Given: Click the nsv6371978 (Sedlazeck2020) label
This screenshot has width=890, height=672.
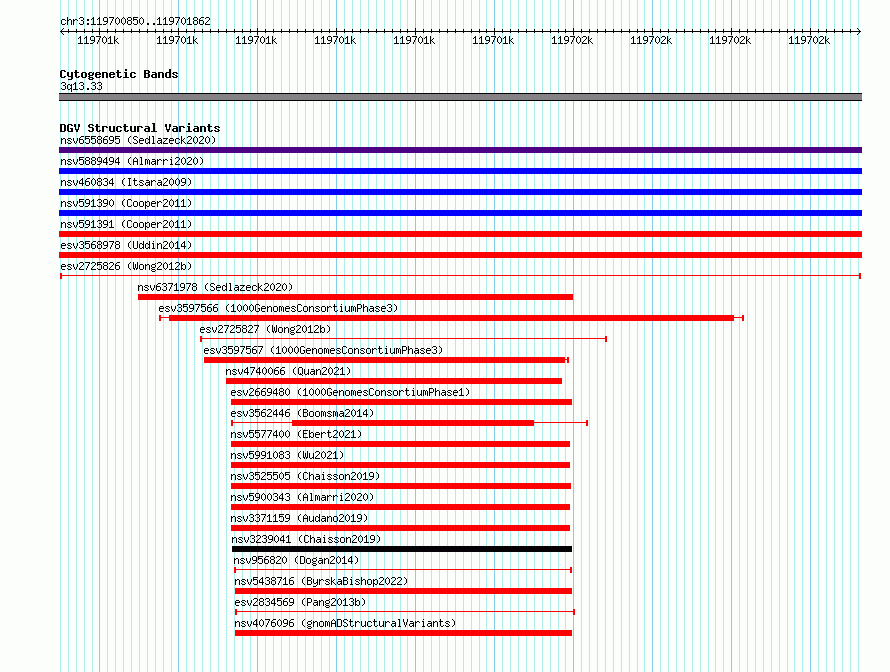Looking at the screenshot, I should point(215,287).
